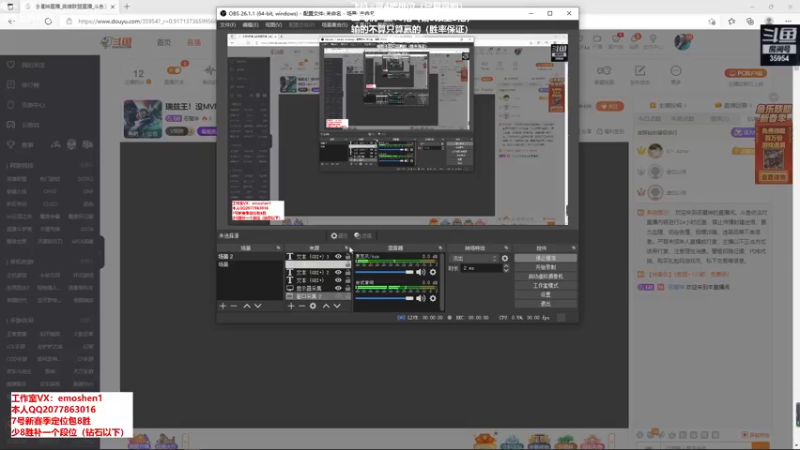Click the Exit button in Controls
This screenshot has height=450, width=800.
click(545, 304)
